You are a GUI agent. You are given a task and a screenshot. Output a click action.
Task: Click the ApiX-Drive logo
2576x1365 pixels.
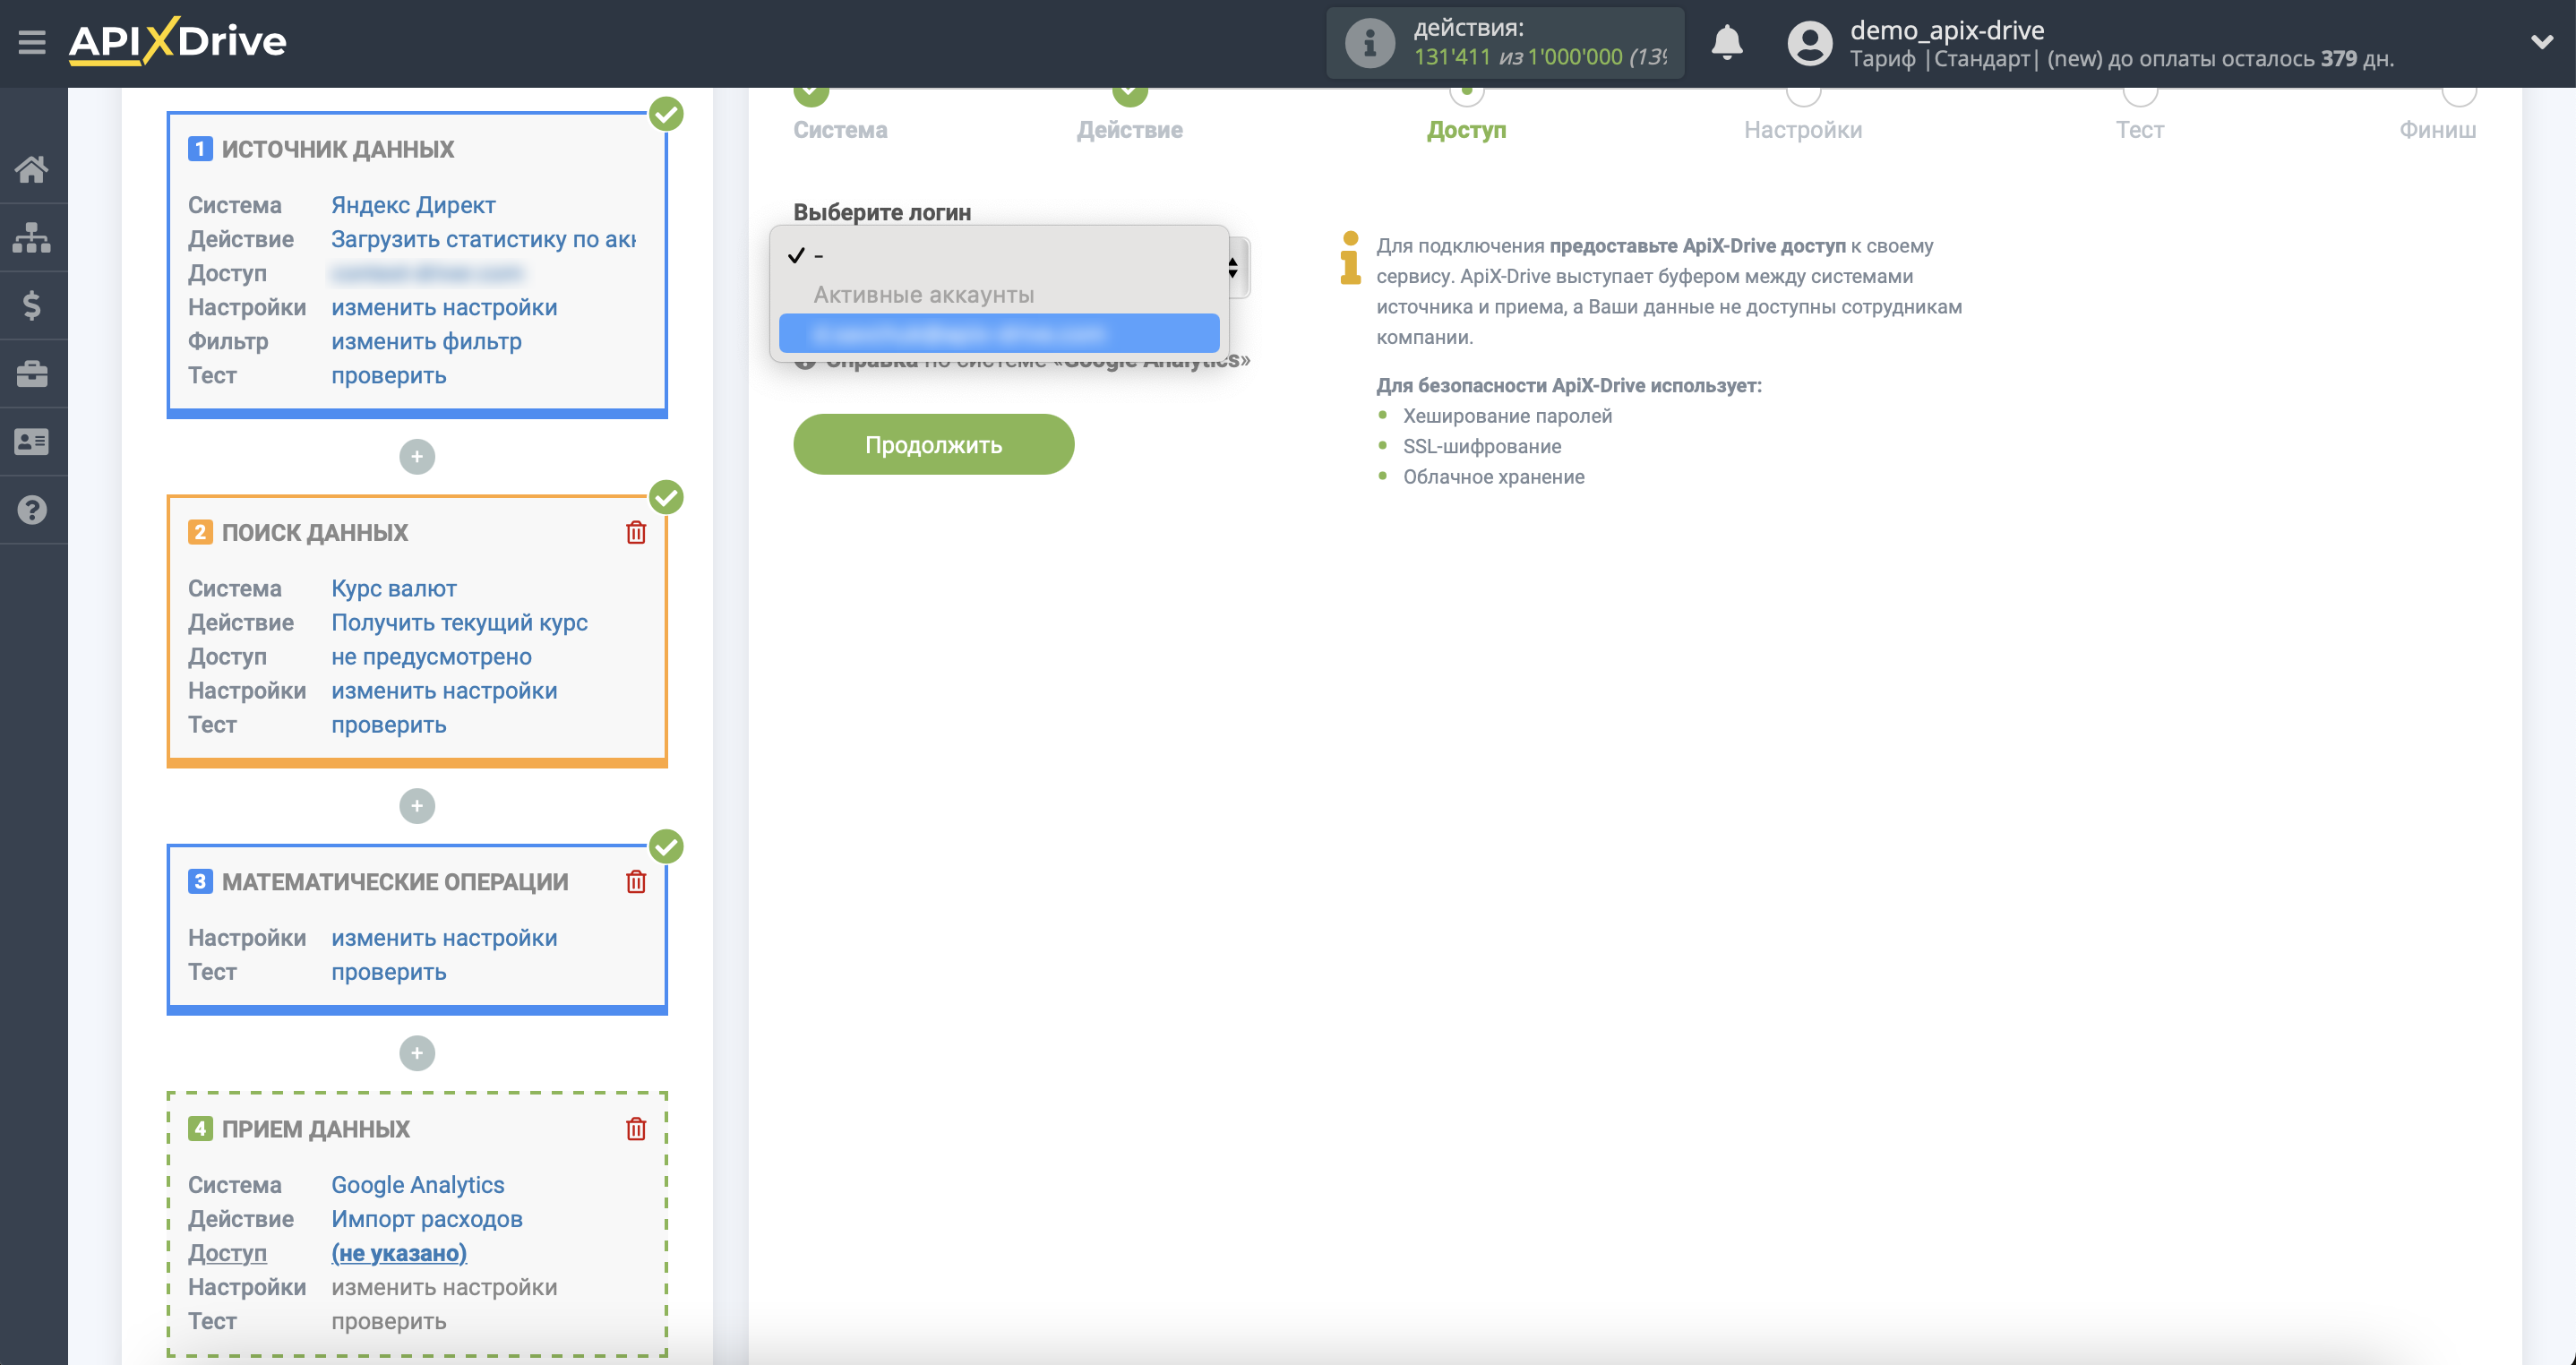(x=177, y=42)
